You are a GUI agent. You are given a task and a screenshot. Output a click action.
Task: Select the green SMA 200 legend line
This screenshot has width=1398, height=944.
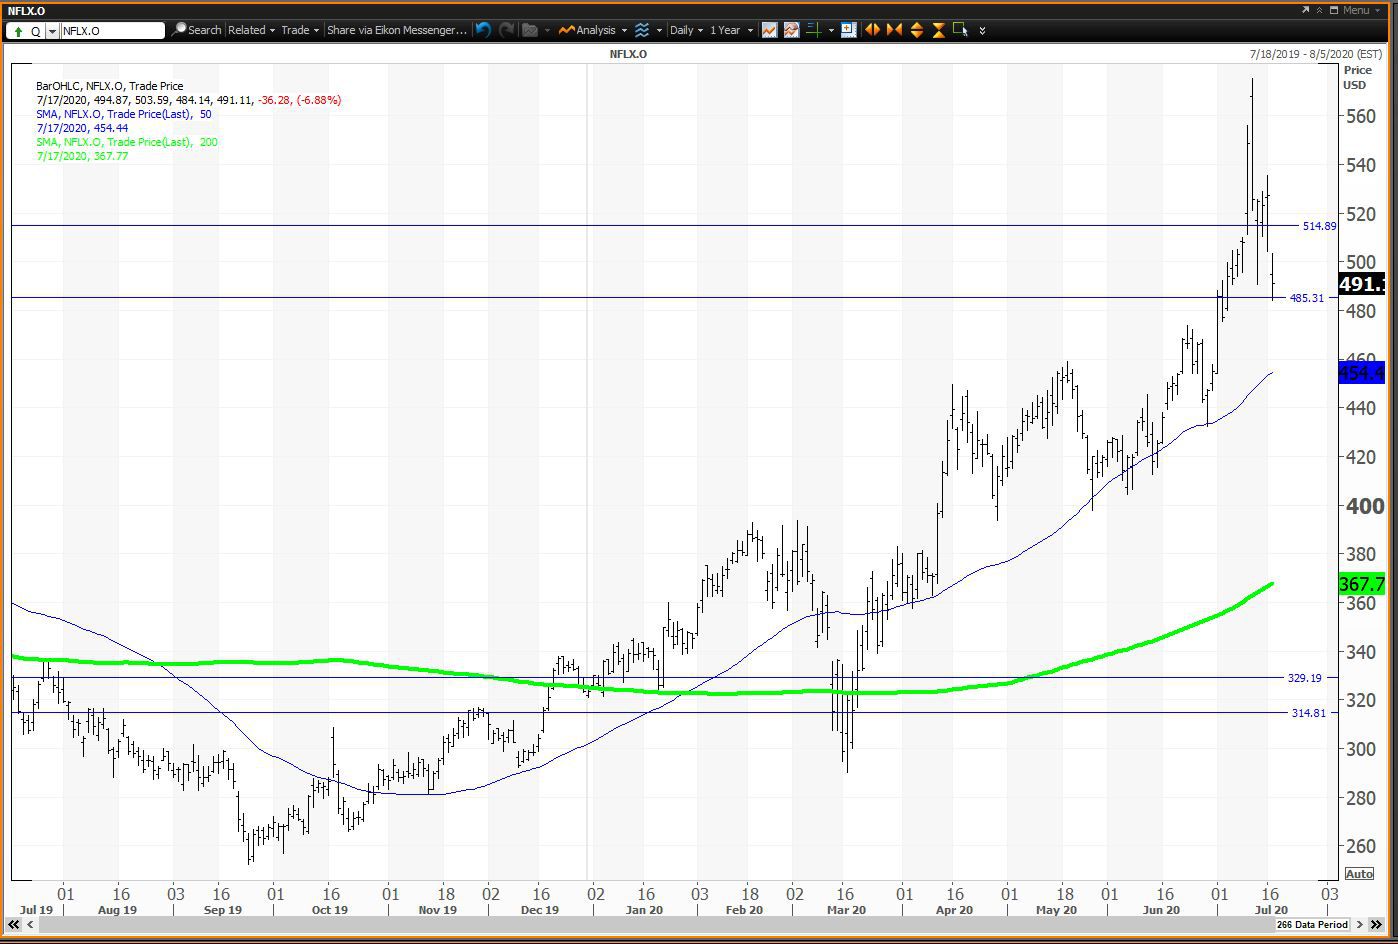pos(127,142)
